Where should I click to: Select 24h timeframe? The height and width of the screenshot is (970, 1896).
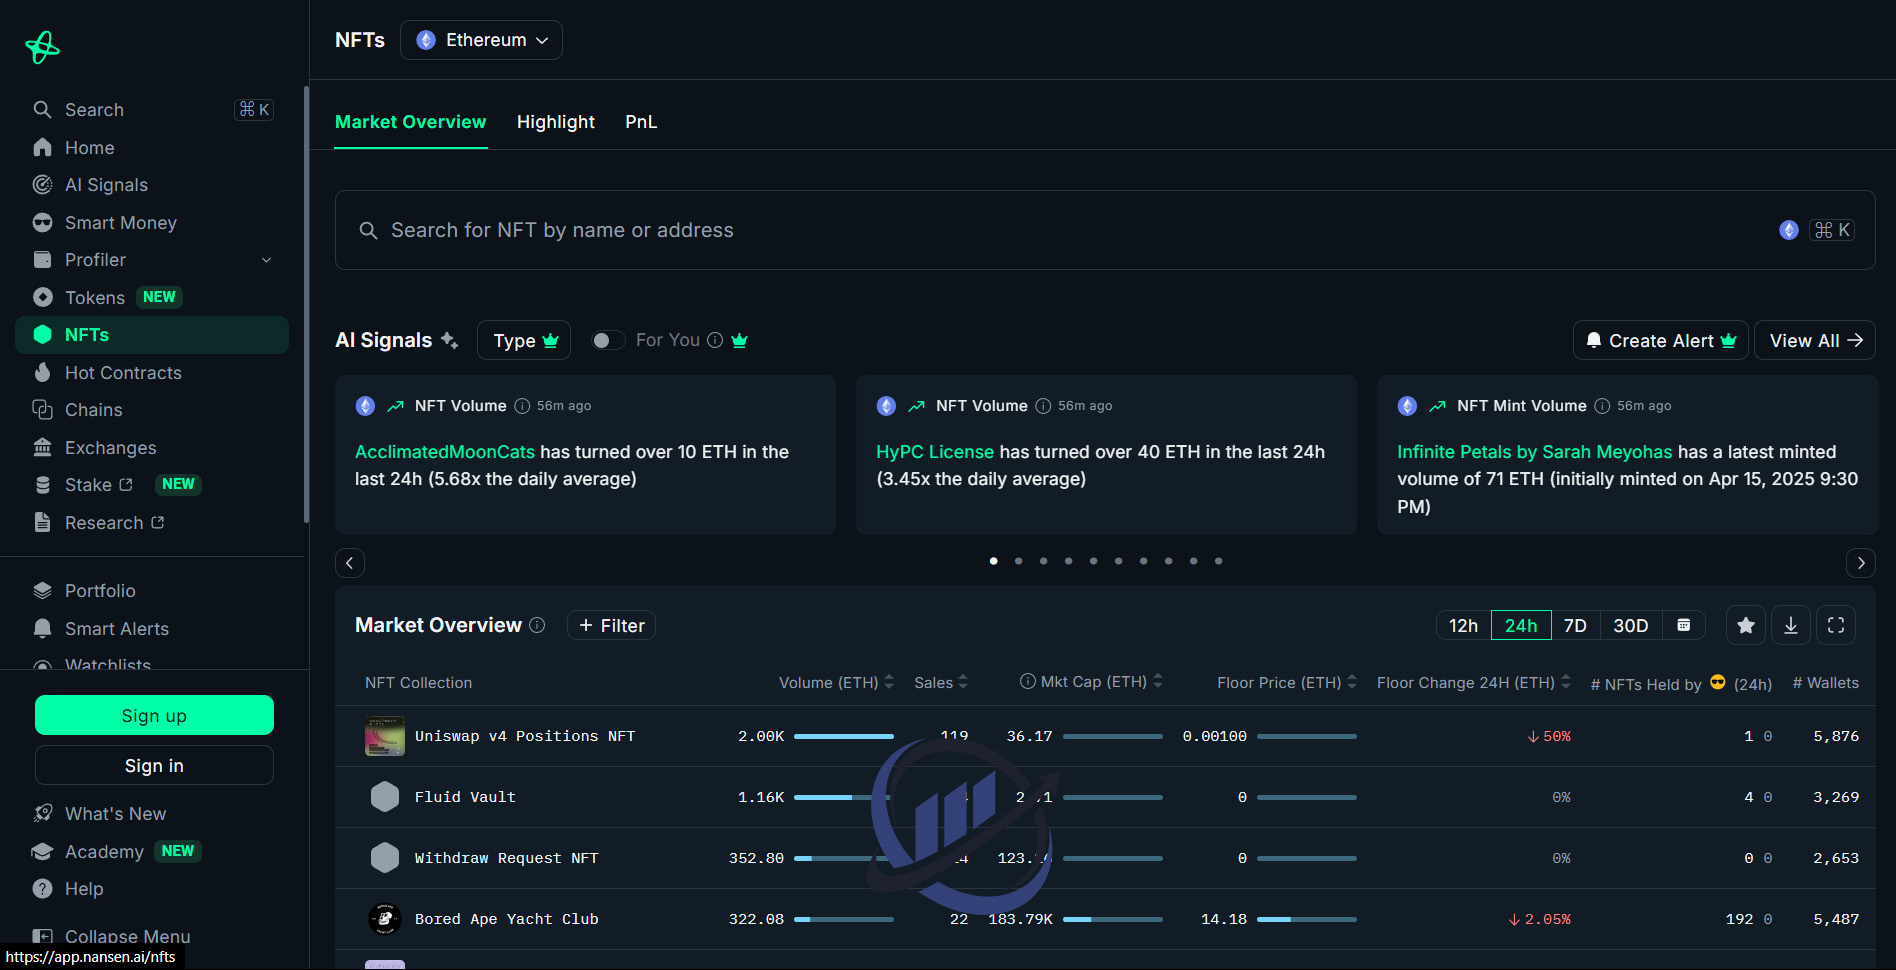[1521, 625]
